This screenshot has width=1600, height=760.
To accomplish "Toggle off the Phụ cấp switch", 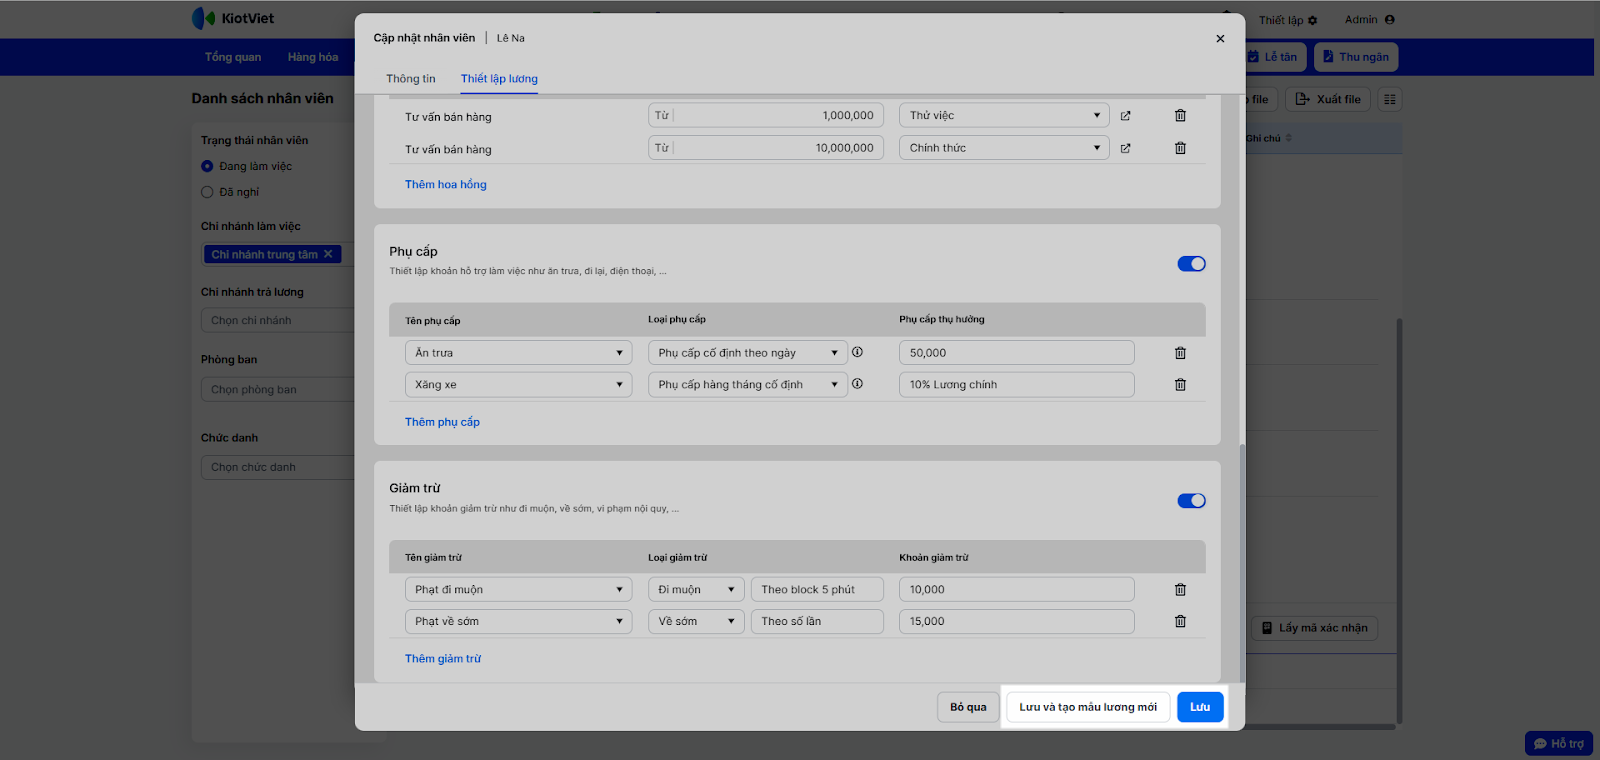I will (x=1191, y=264).
